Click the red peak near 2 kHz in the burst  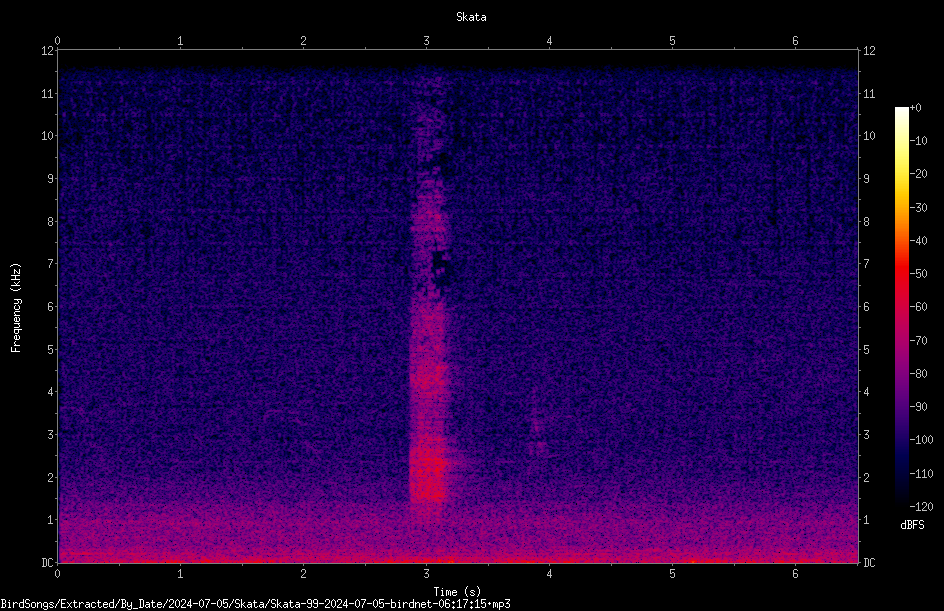(x=429, y=470)
